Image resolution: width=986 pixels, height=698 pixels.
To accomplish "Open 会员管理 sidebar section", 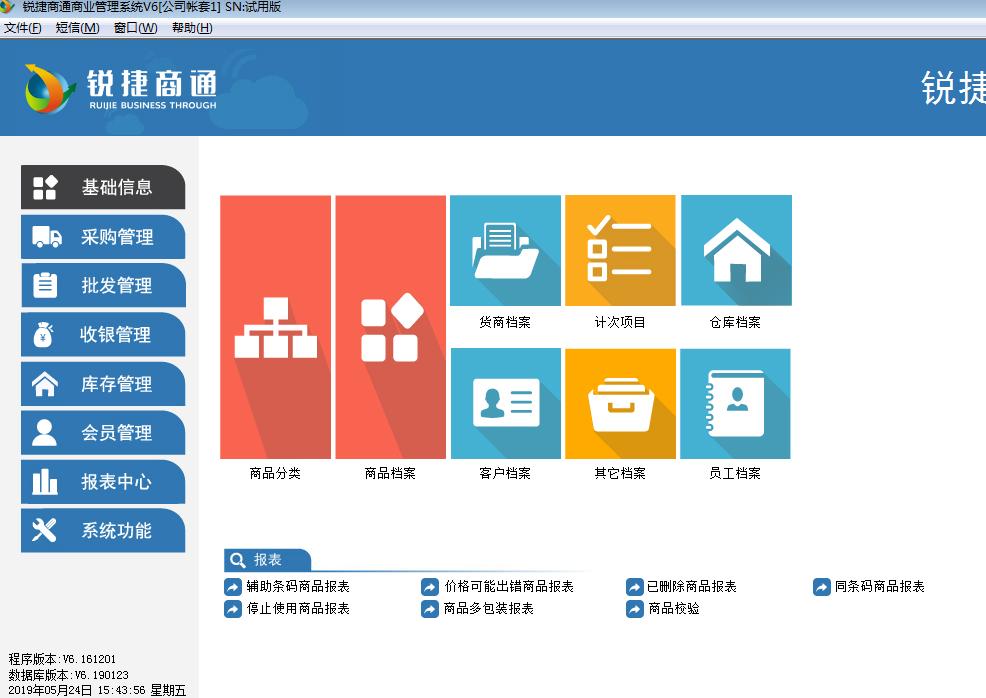I will (103, 433).
